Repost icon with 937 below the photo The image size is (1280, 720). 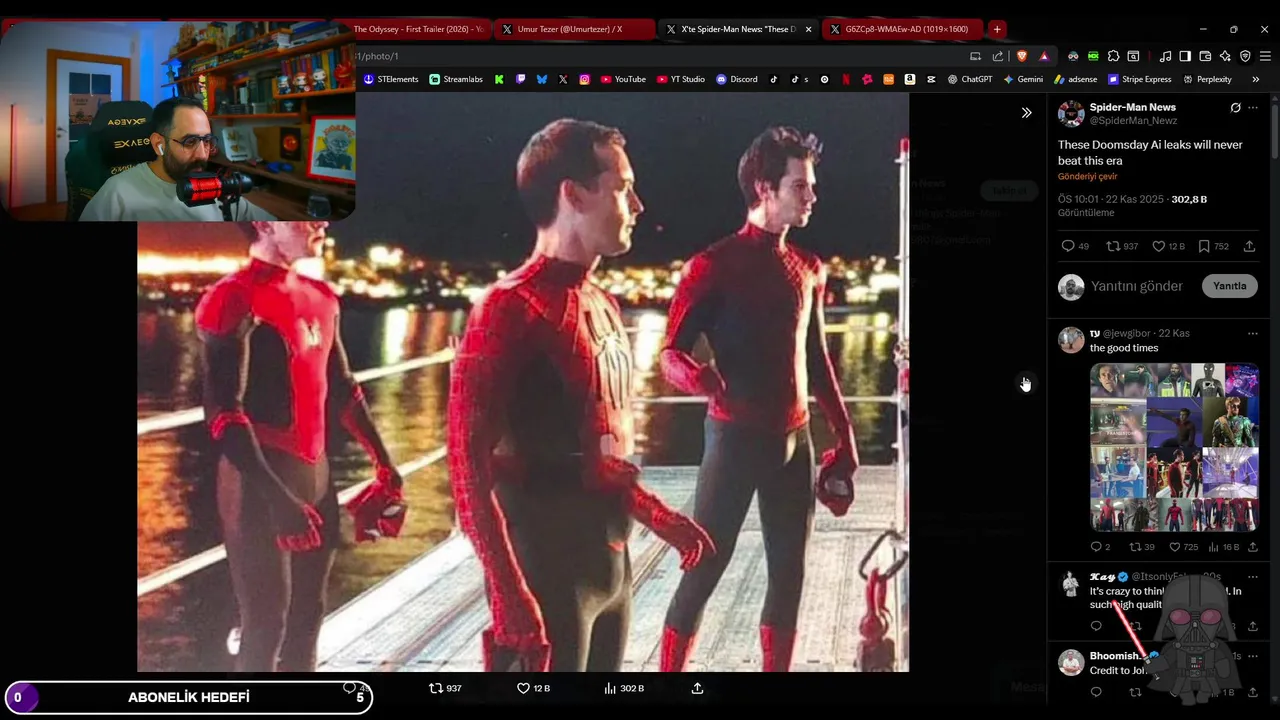(436, 688)
